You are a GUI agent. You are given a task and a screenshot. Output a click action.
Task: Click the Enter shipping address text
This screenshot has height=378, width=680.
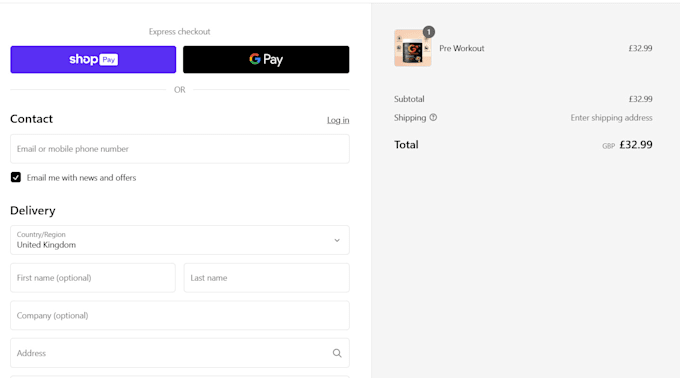611,117
